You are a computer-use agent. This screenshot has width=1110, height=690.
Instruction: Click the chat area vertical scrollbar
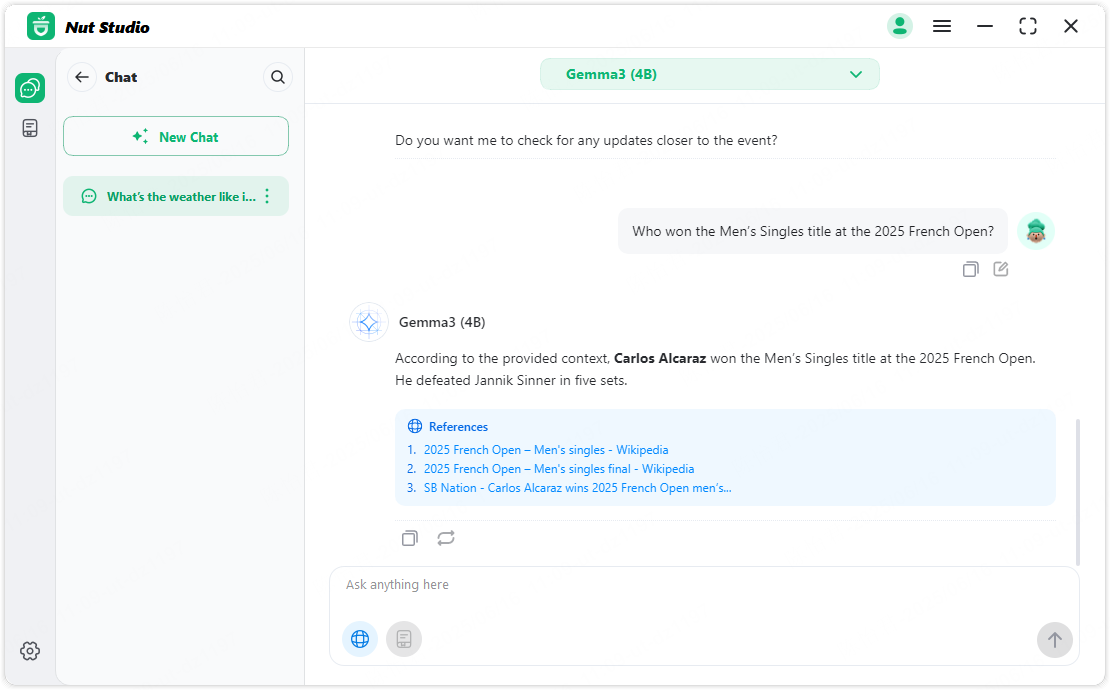pyautogui.click(x=1078, y=492)
